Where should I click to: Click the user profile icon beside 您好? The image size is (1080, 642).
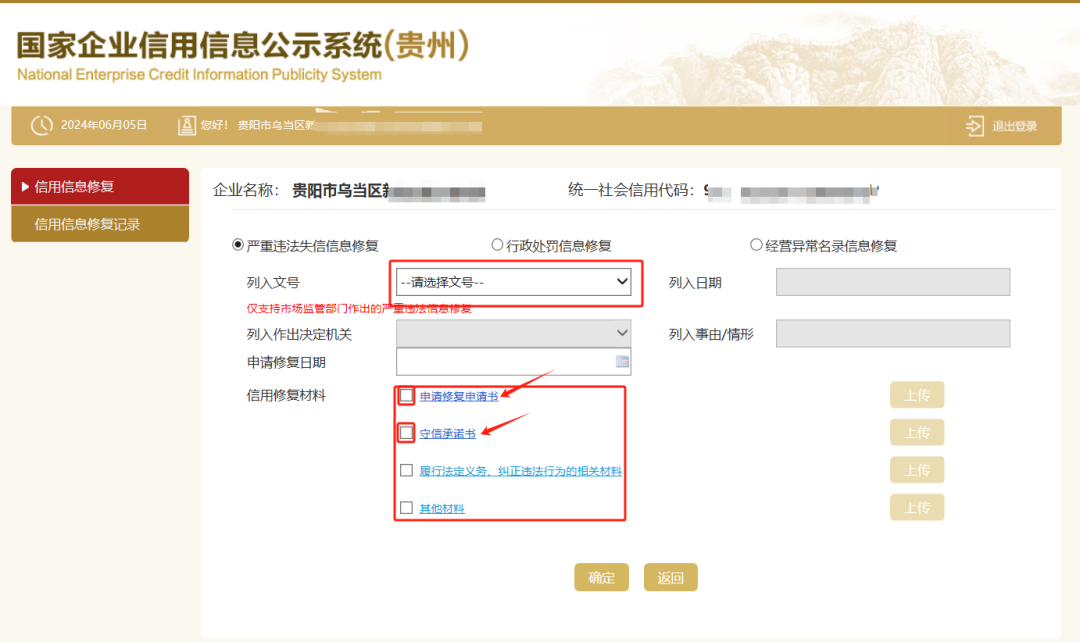187,125
